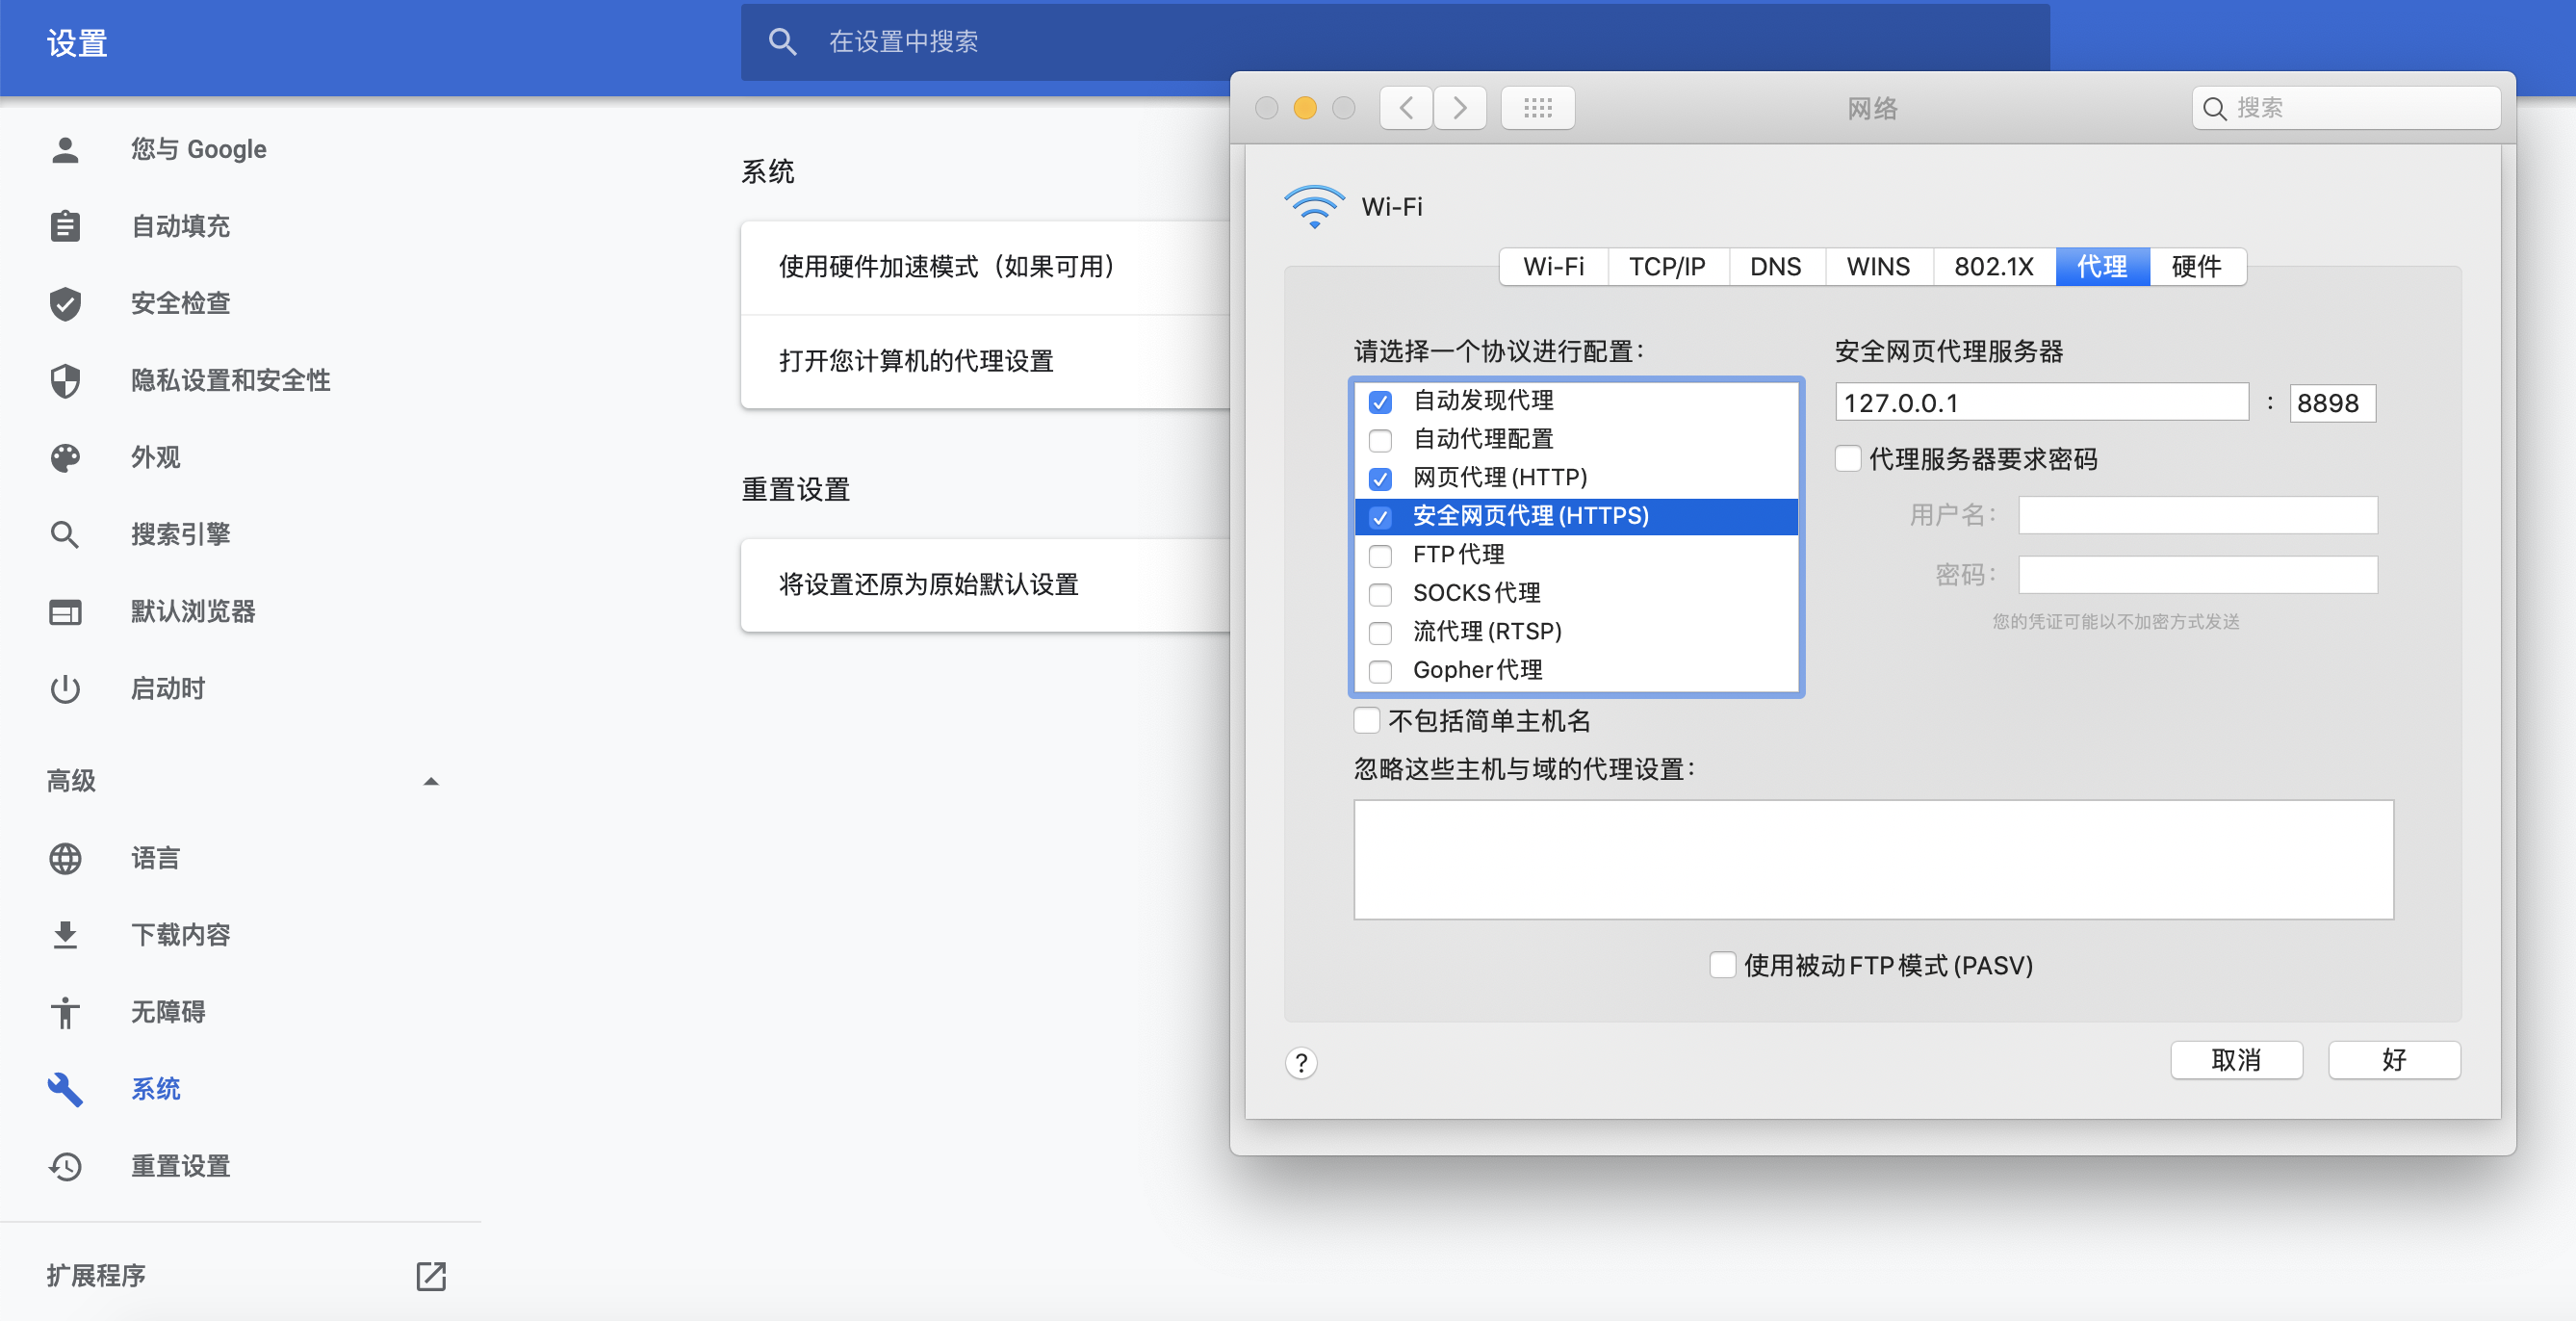Click the search icon in Chrome settings bar
The image size is (2576, 1321).
[782, 41]
